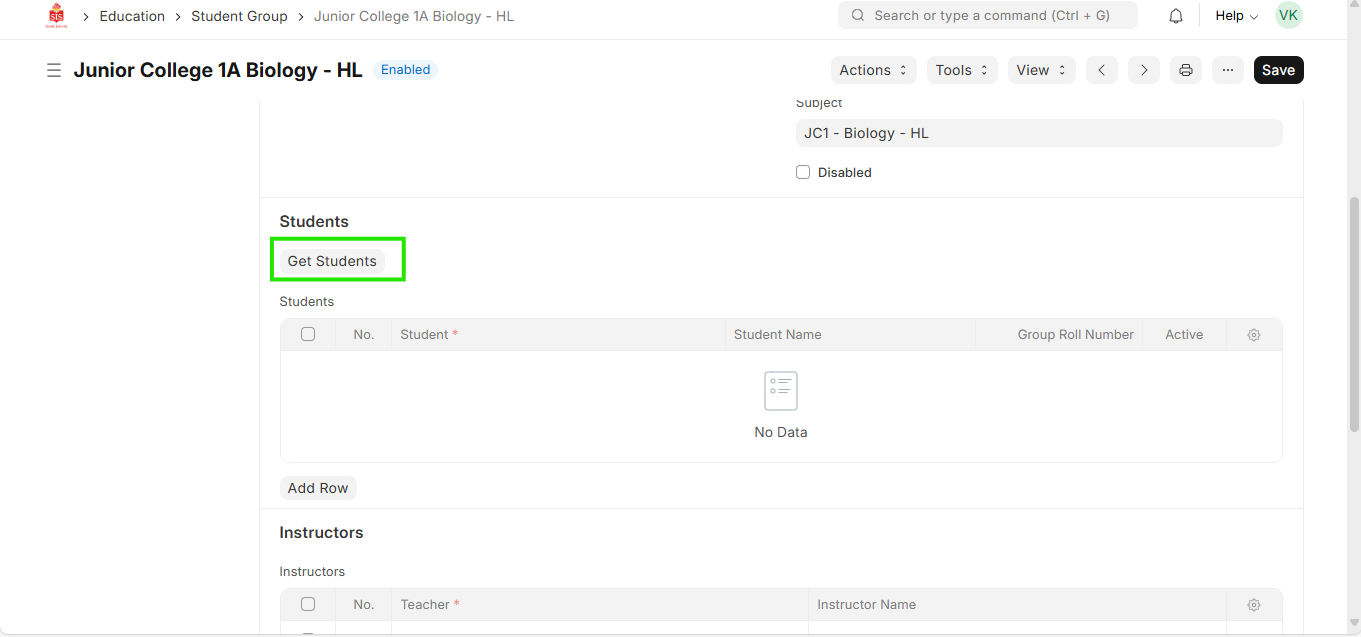The image size is (1361, 637).
Task: Select all rows in Students table
Action: [x=308, y=334]
